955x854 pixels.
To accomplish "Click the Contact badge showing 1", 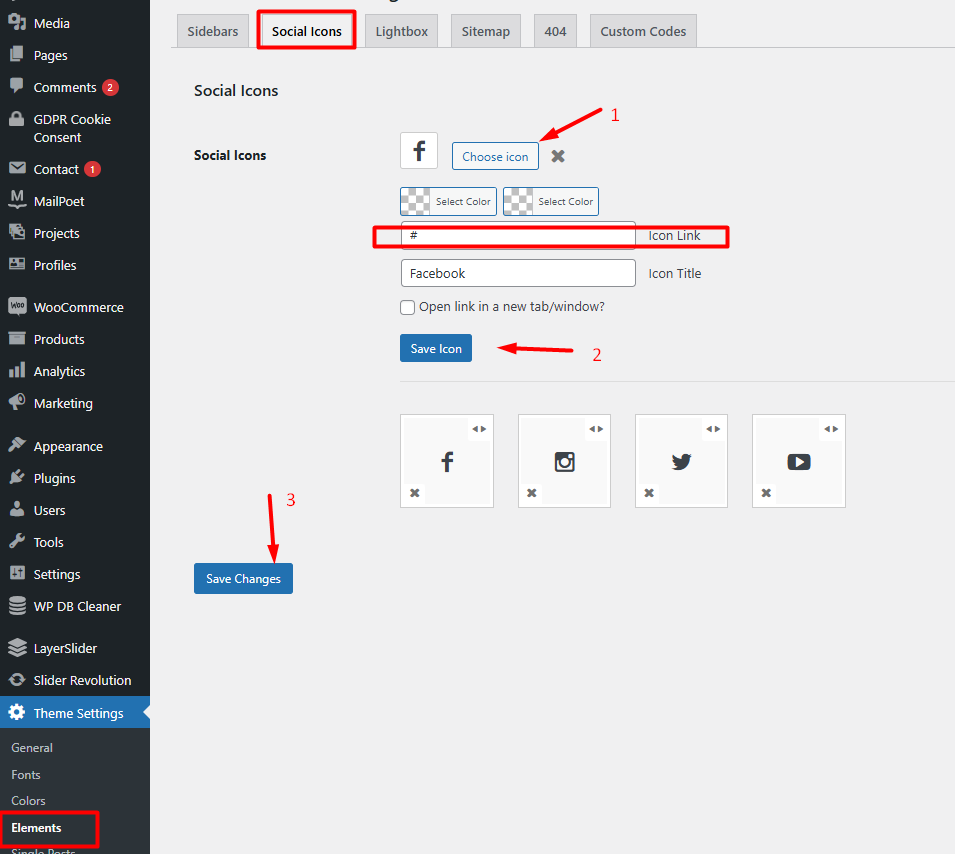I will click(93, 169).
